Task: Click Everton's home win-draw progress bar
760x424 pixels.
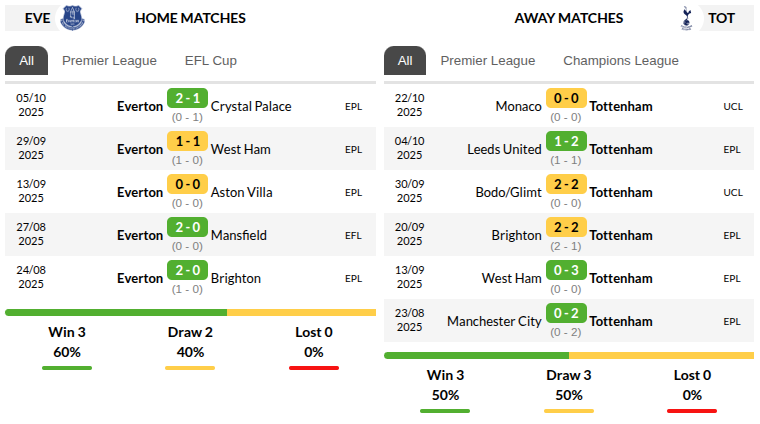Action: pos(190,312)
